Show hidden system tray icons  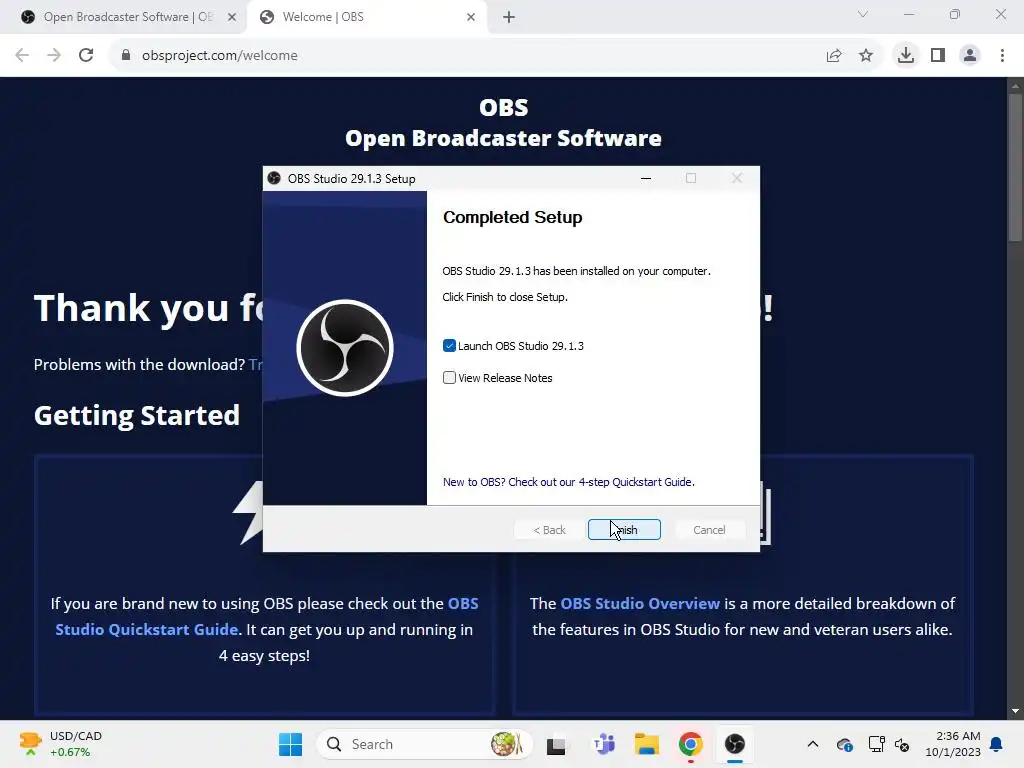[x=812, y=744]
